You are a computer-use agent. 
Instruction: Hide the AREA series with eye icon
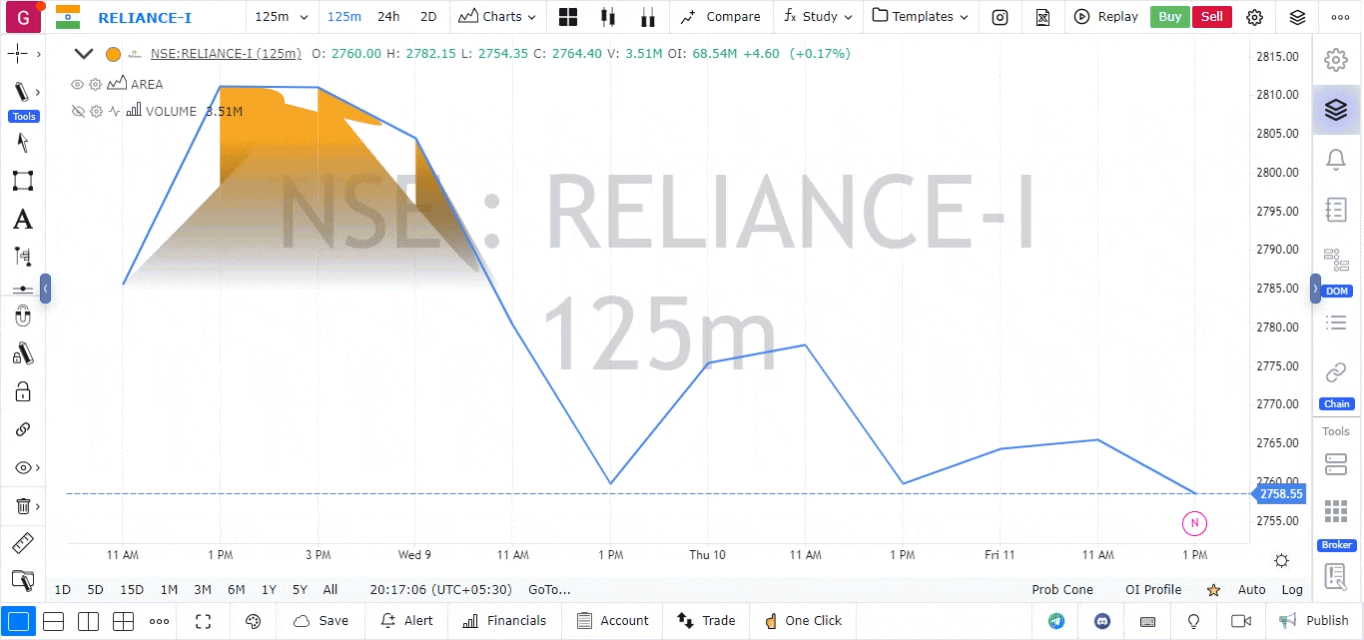(77, 85)
